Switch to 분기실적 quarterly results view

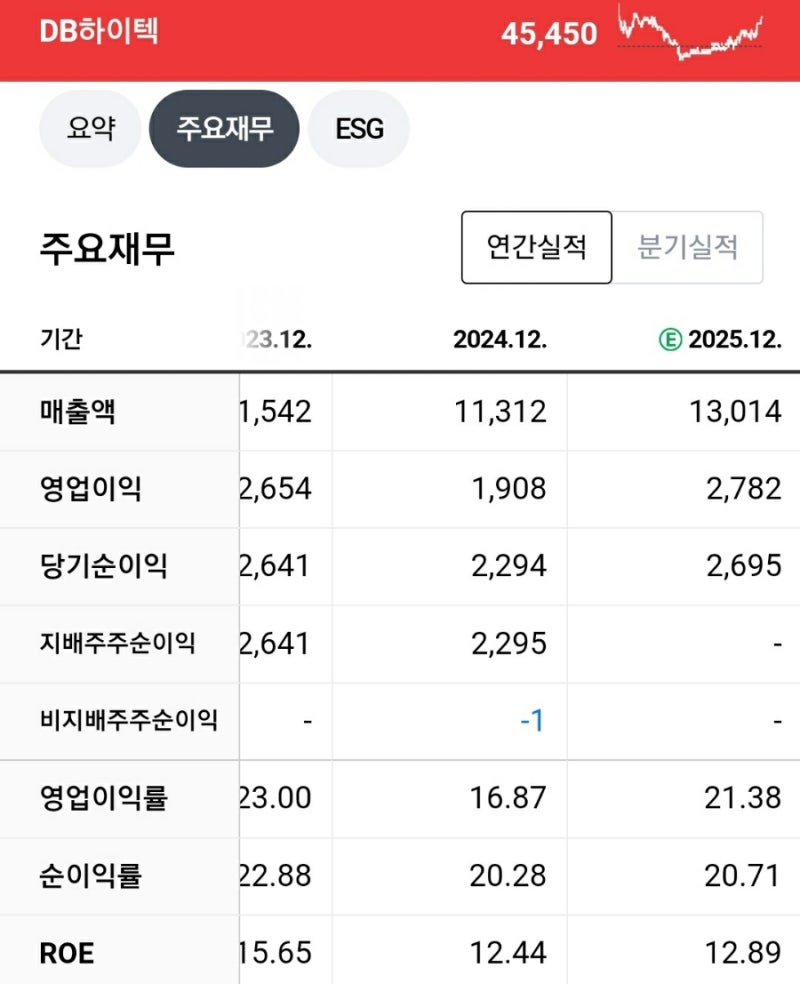coord(690,247)
